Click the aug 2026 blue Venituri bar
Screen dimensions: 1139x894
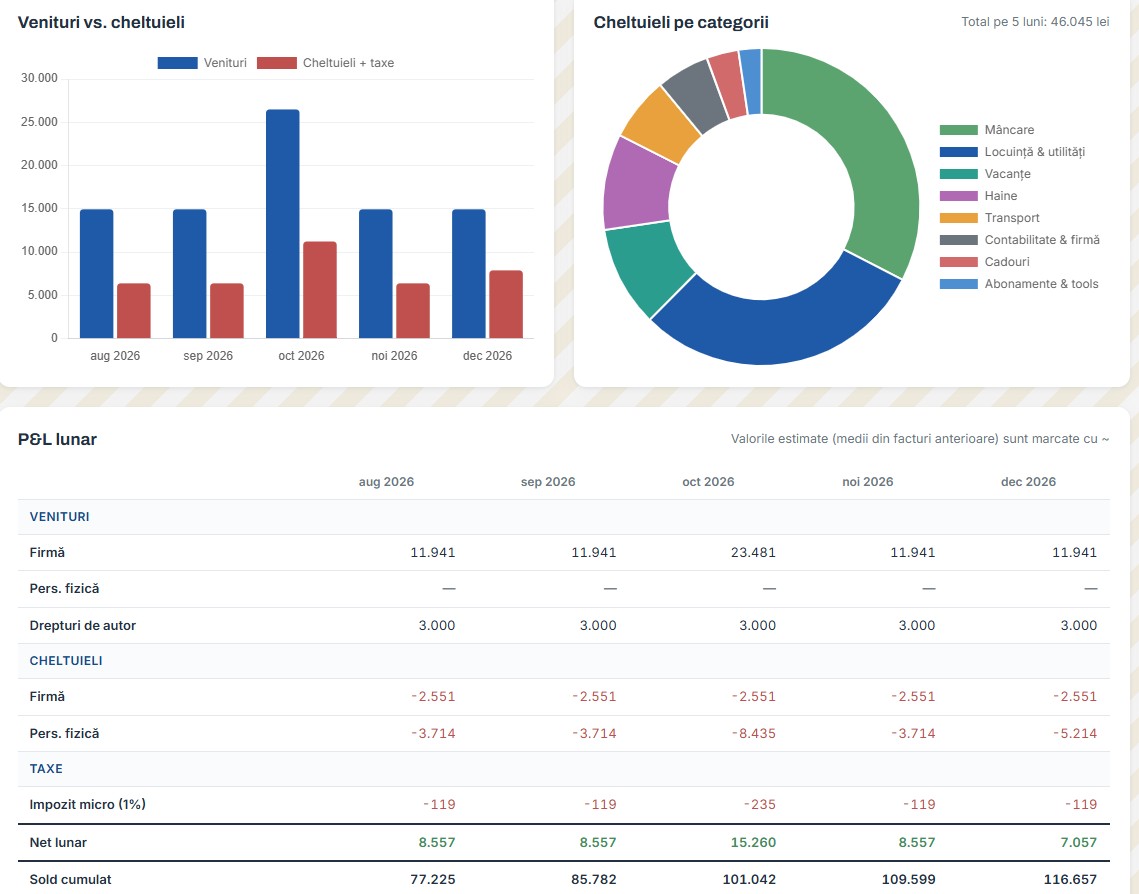click(97, 274)
